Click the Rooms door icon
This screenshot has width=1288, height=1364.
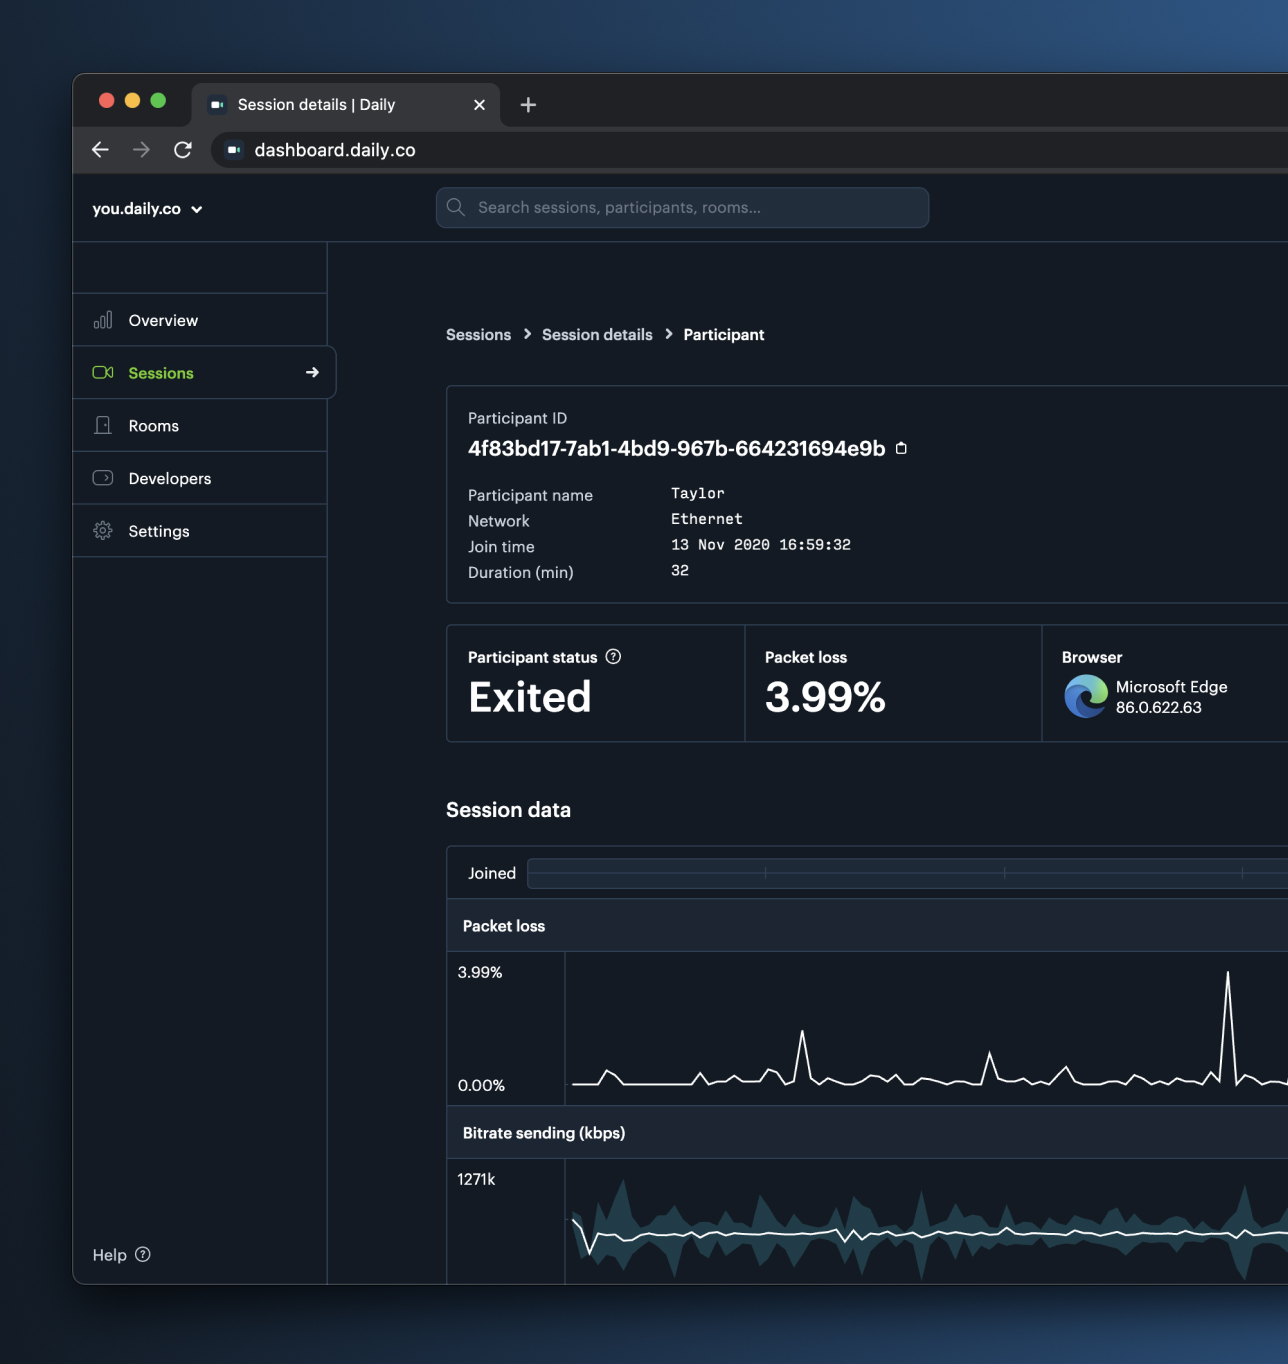tap(103, 425)
